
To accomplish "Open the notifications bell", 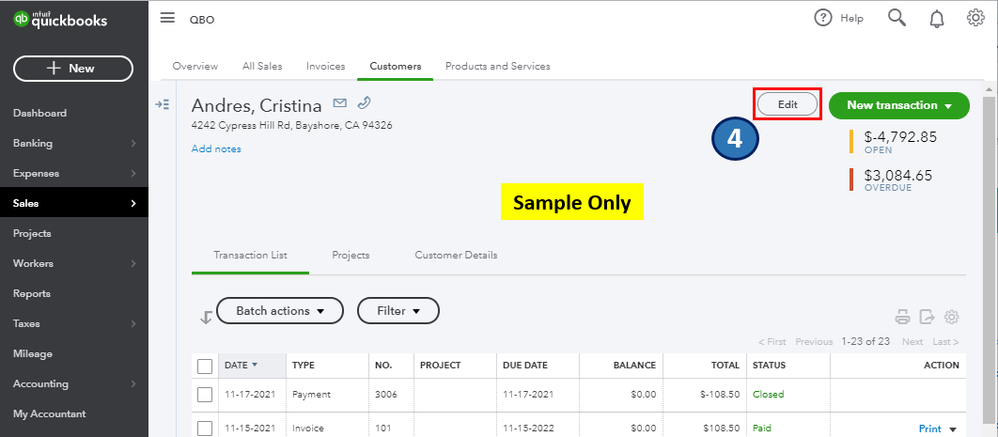I will (x=937, y=18).
